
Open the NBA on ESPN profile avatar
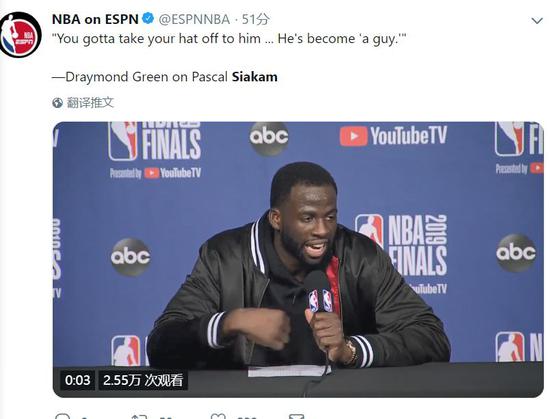click(20, 35)
